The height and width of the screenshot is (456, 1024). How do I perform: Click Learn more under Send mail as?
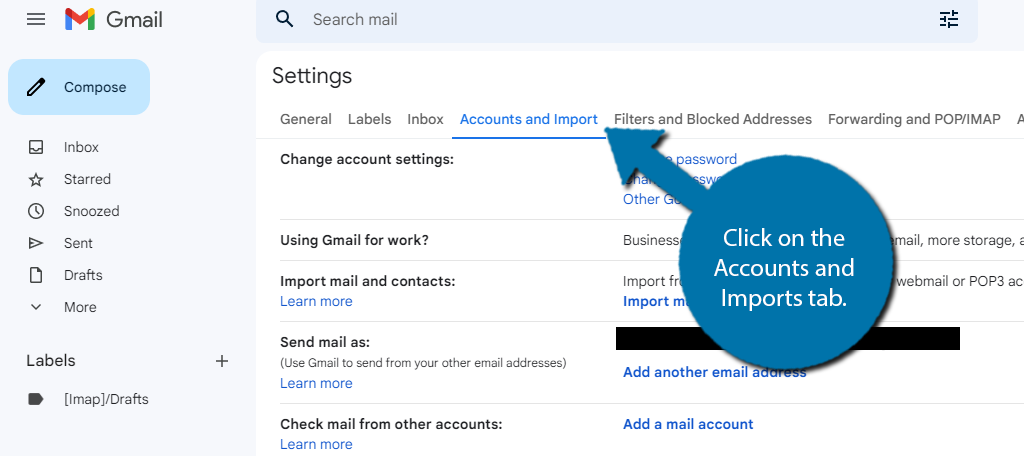(316, 383)
